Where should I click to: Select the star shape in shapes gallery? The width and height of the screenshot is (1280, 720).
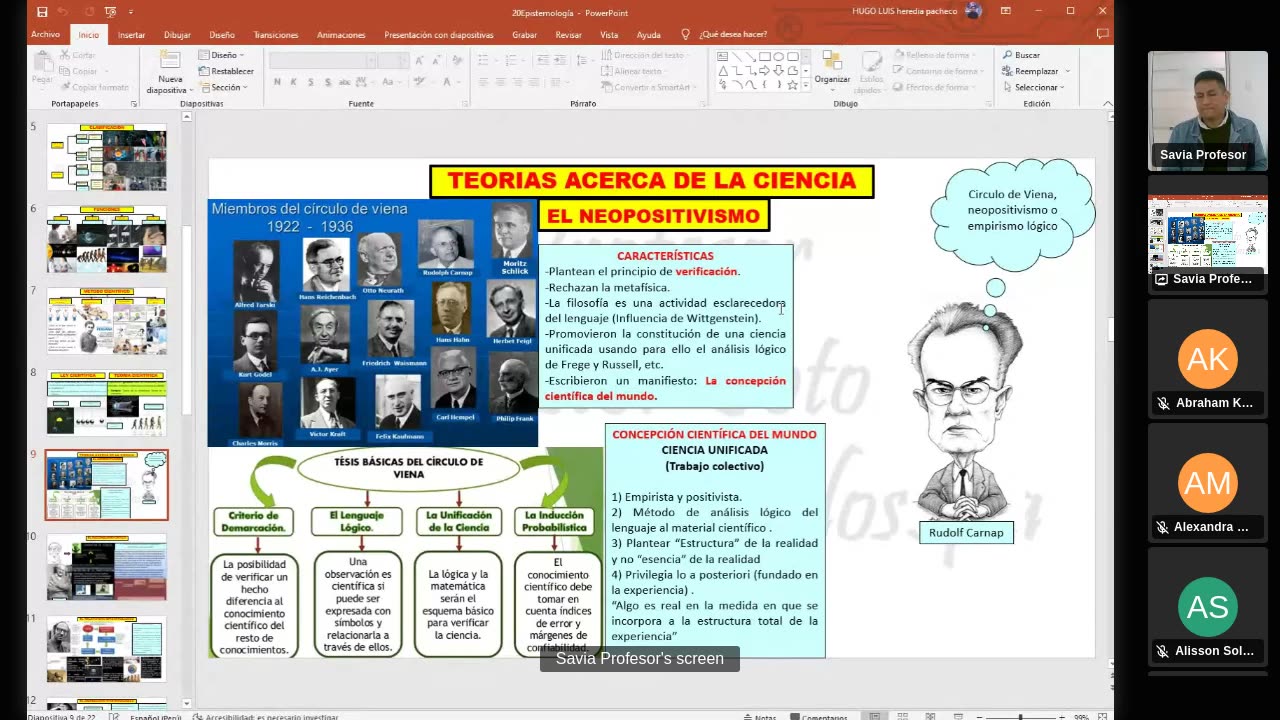click(x=792, y=85)
